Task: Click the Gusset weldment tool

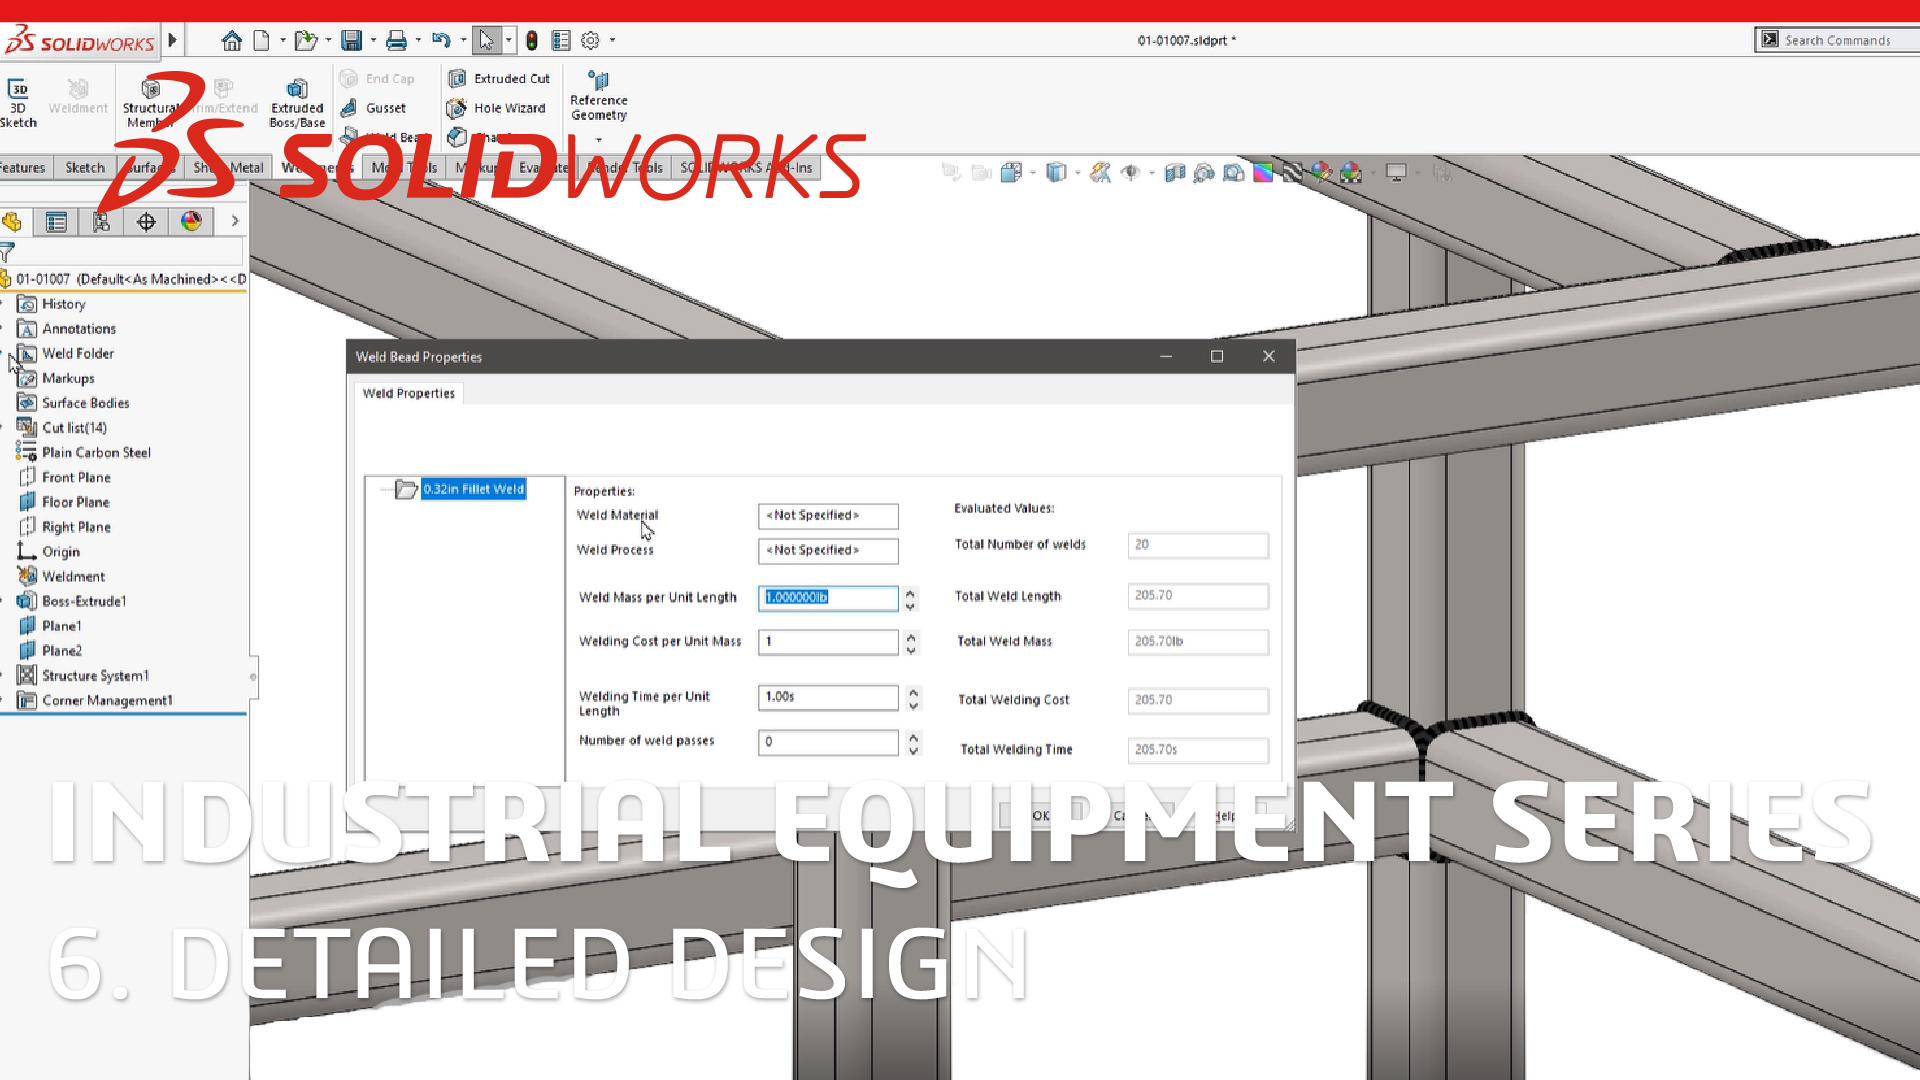Action: click(374, 108)
